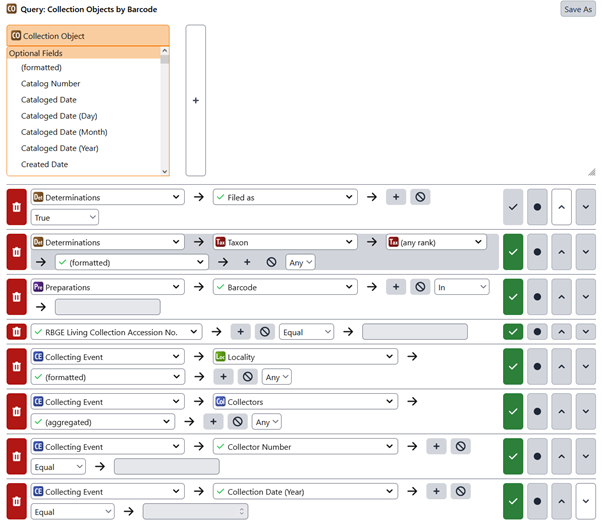The width and height of the screenshot is (602, 526).
Task: Negate the Collector Number filter
Action: (460, 446)
